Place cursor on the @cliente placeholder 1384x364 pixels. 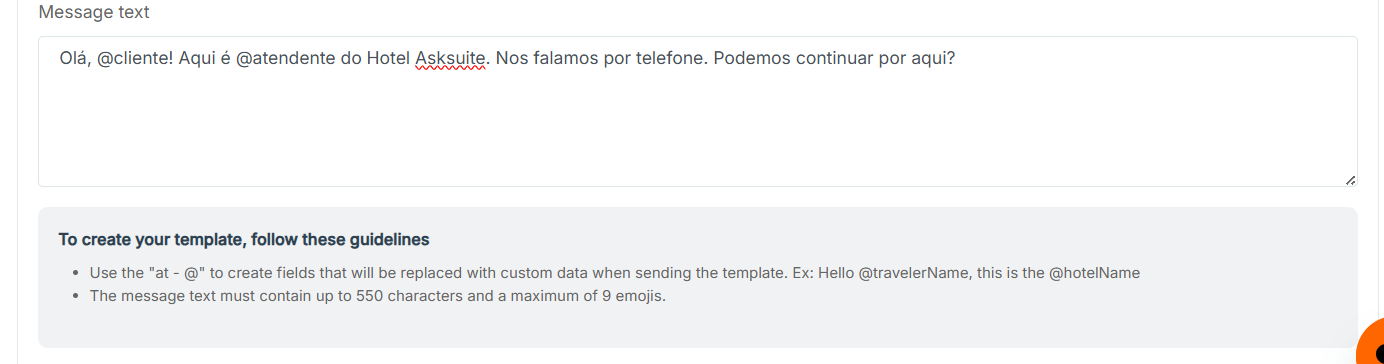(x=136, y=59)
